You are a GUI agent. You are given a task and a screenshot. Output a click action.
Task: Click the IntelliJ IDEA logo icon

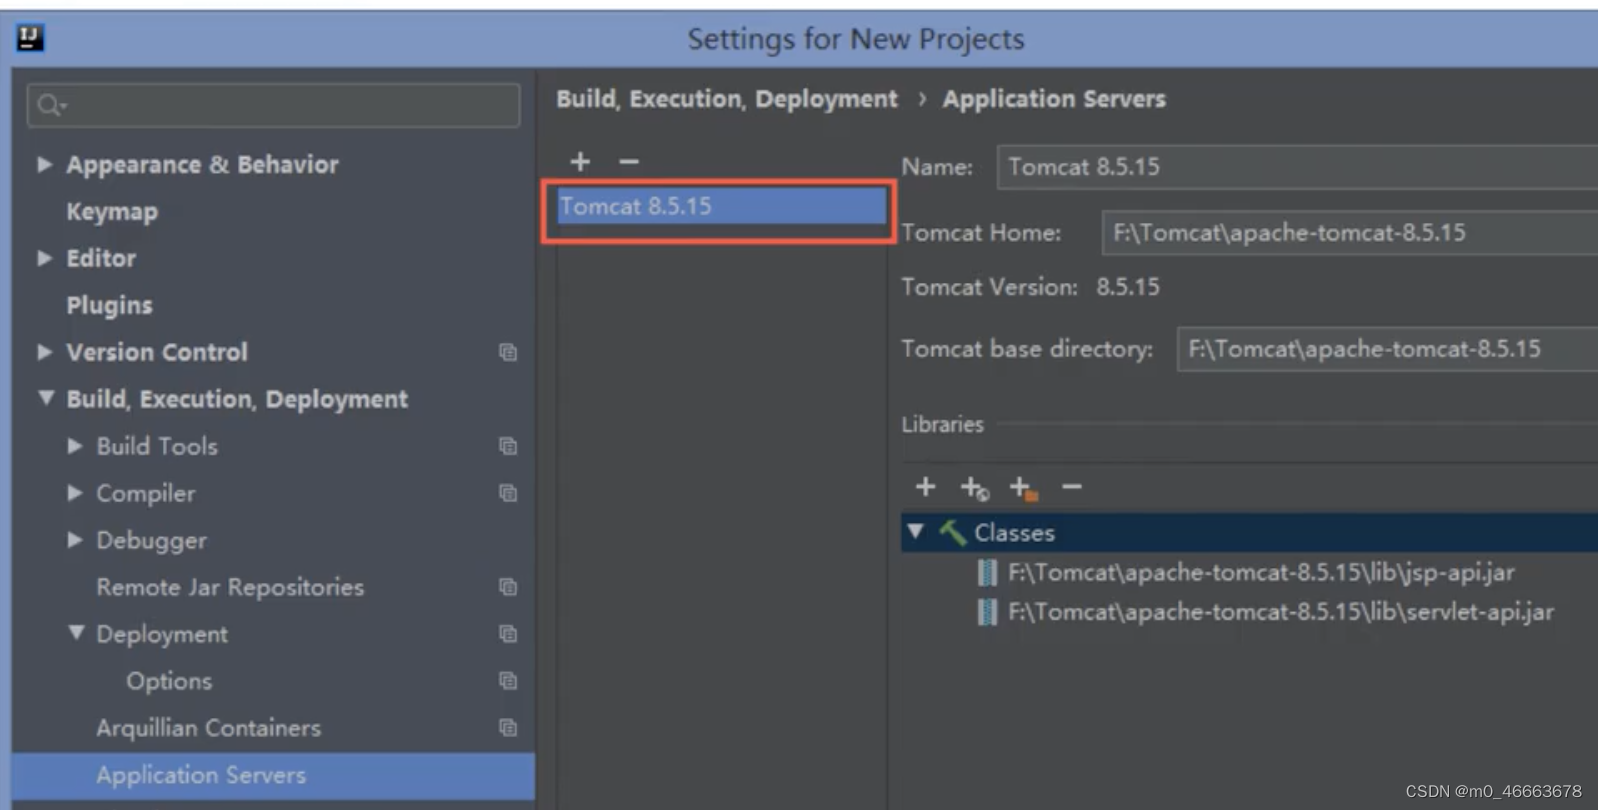[30, 38]
